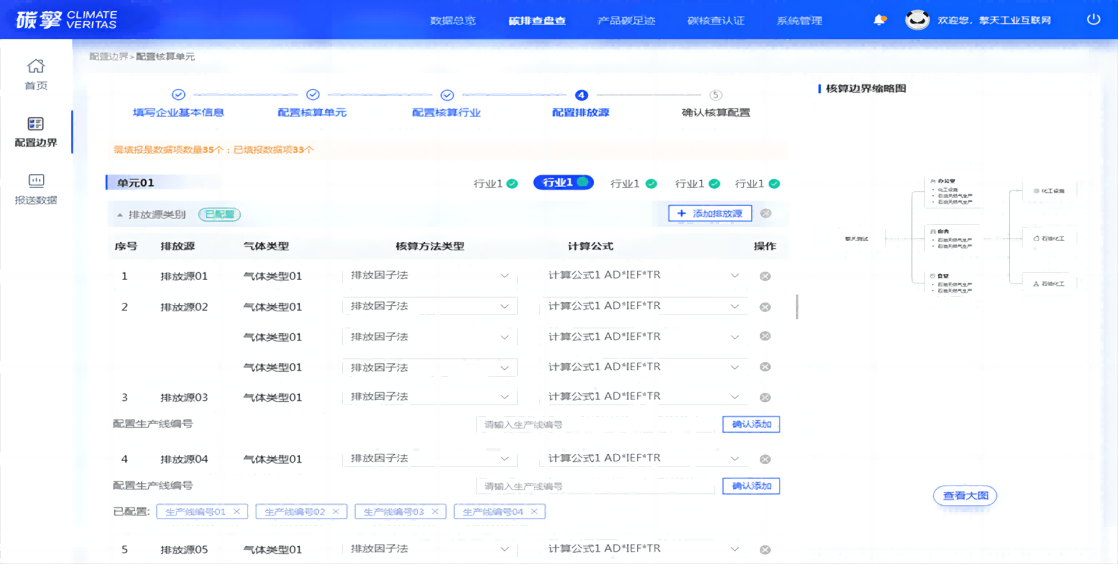Click the 排放源05 cell
Viewport: 1118px width, 564px height.
(184, 550)
